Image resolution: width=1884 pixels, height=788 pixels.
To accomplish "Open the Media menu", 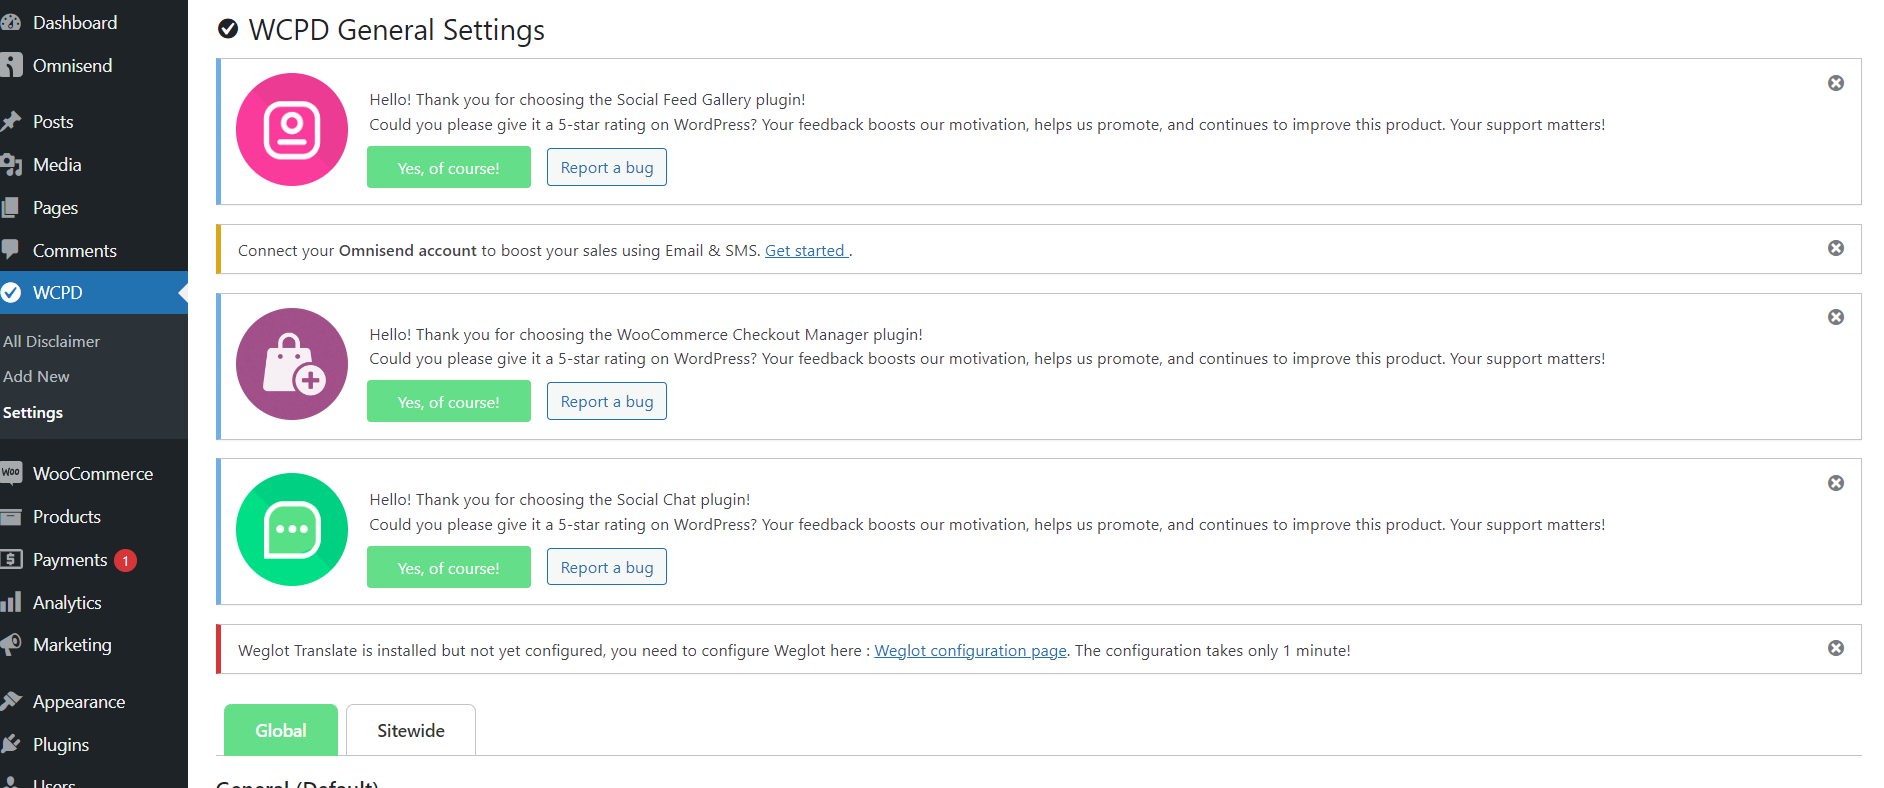I will [x=57, y=164].
